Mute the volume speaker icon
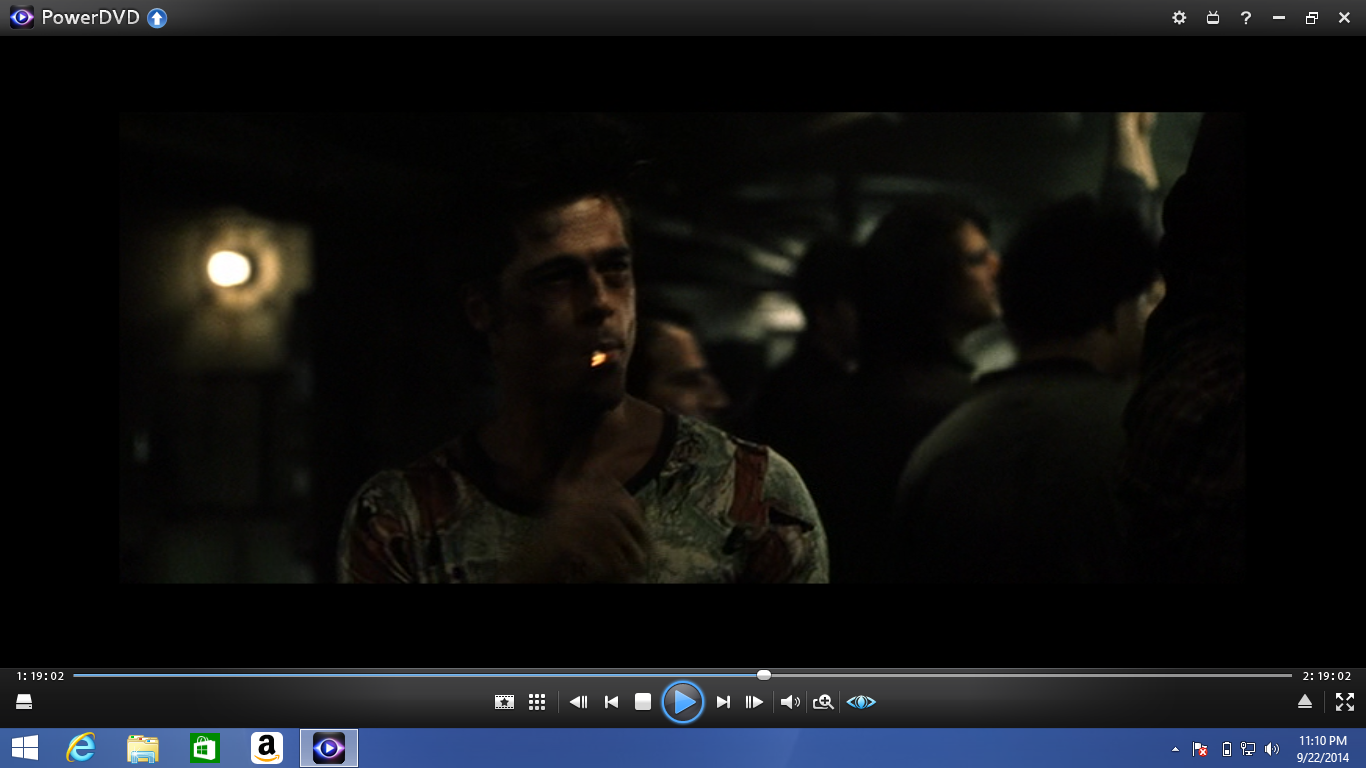Screen dimensions: 1366x768 pos(790,702)
